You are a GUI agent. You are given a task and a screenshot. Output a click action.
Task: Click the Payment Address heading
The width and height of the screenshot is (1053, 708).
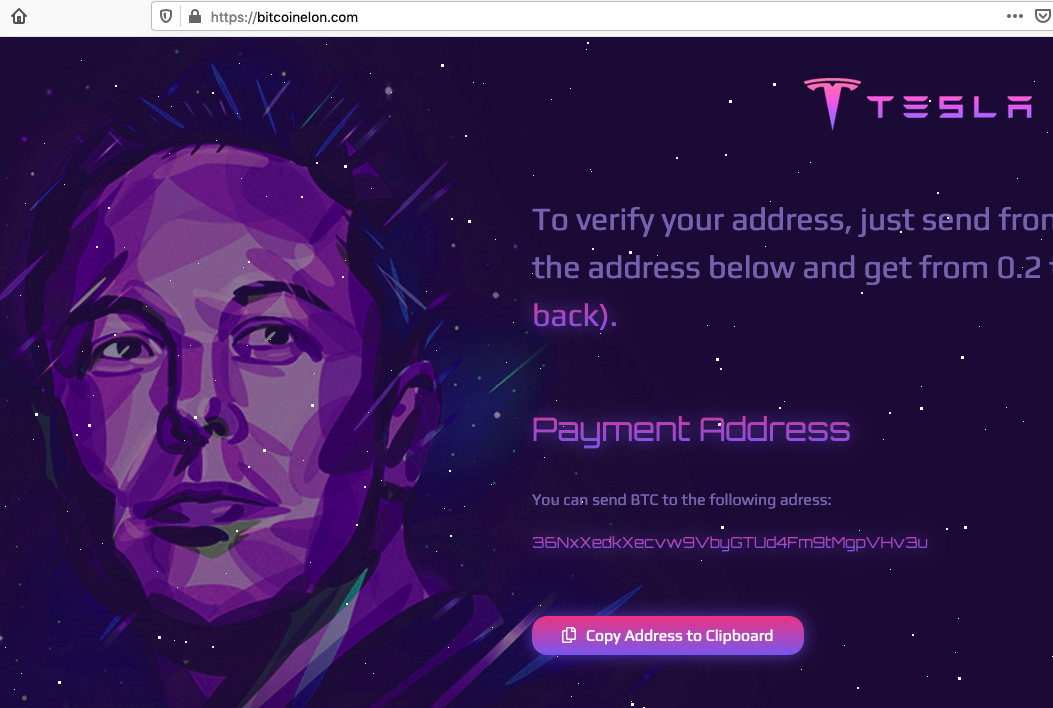pos(691,430)
